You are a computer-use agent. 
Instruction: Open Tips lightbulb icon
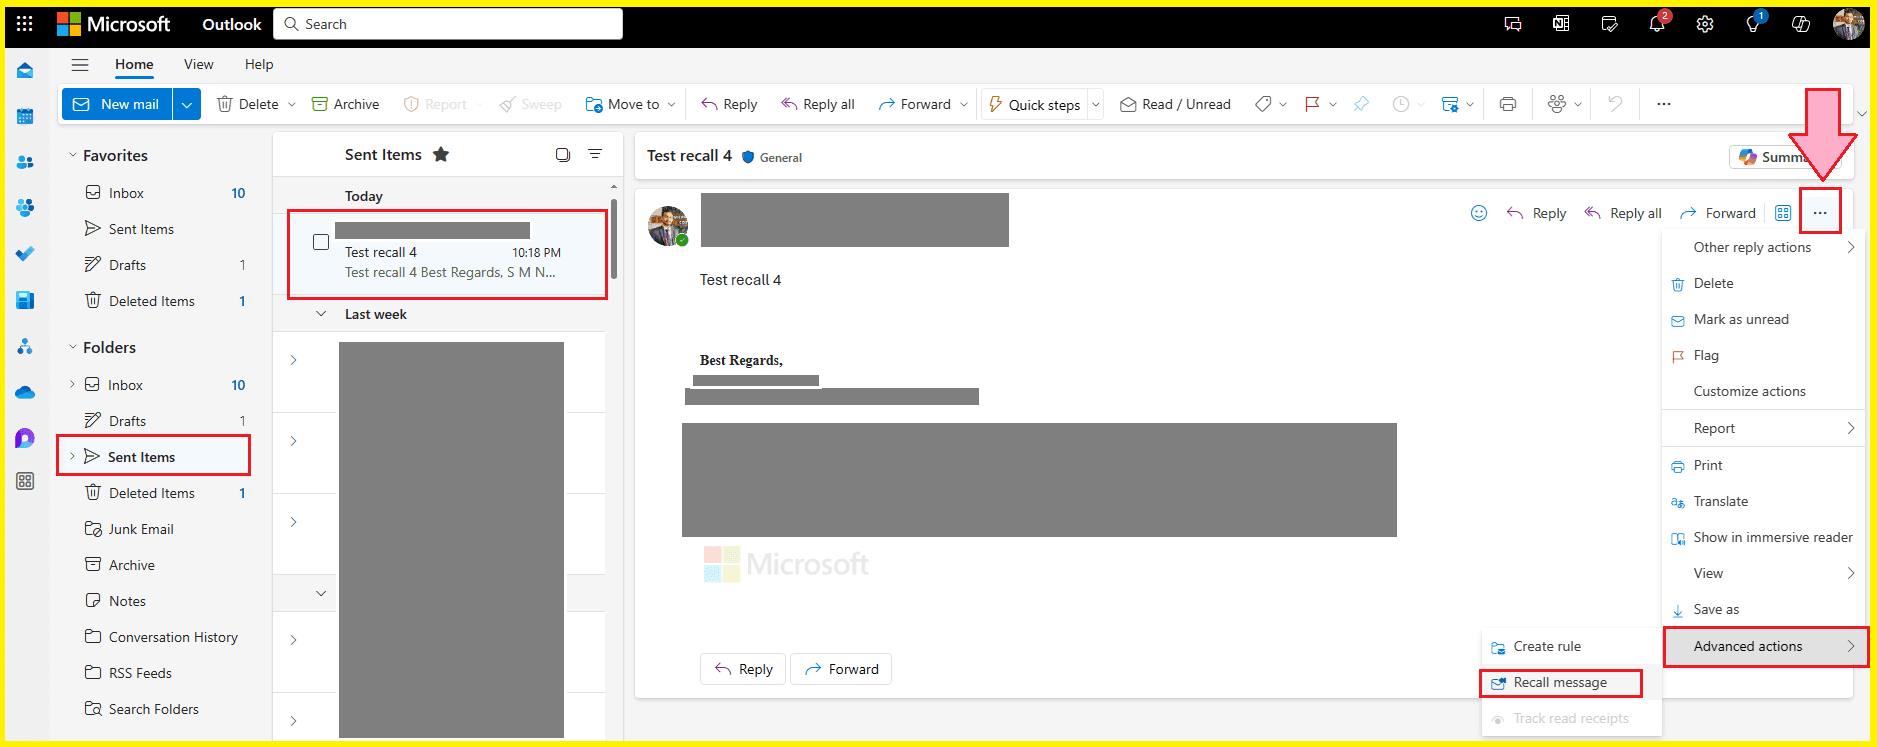[x=1753, y=24]
